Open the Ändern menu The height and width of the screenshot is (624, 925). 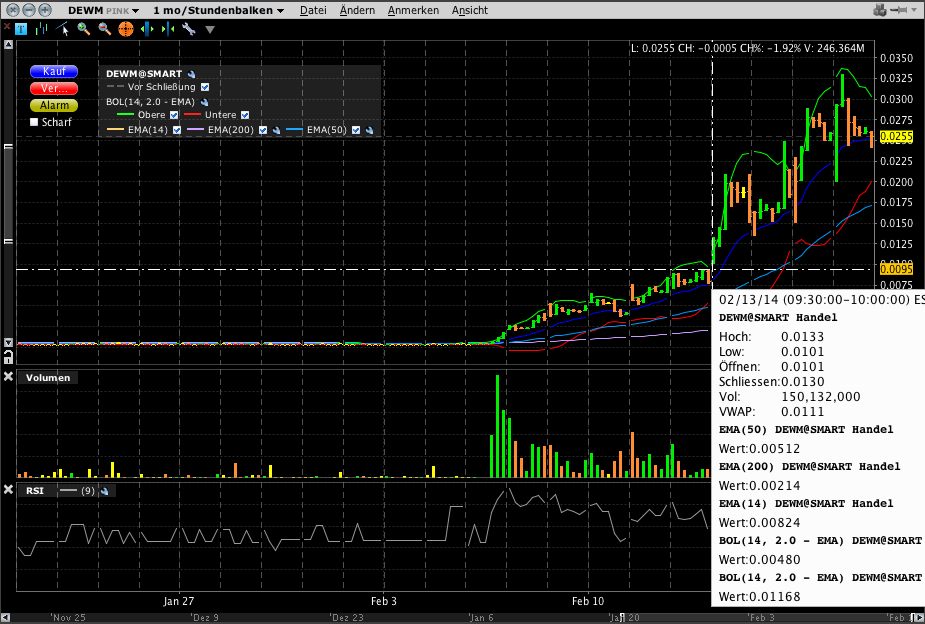(x=357, y=10)
